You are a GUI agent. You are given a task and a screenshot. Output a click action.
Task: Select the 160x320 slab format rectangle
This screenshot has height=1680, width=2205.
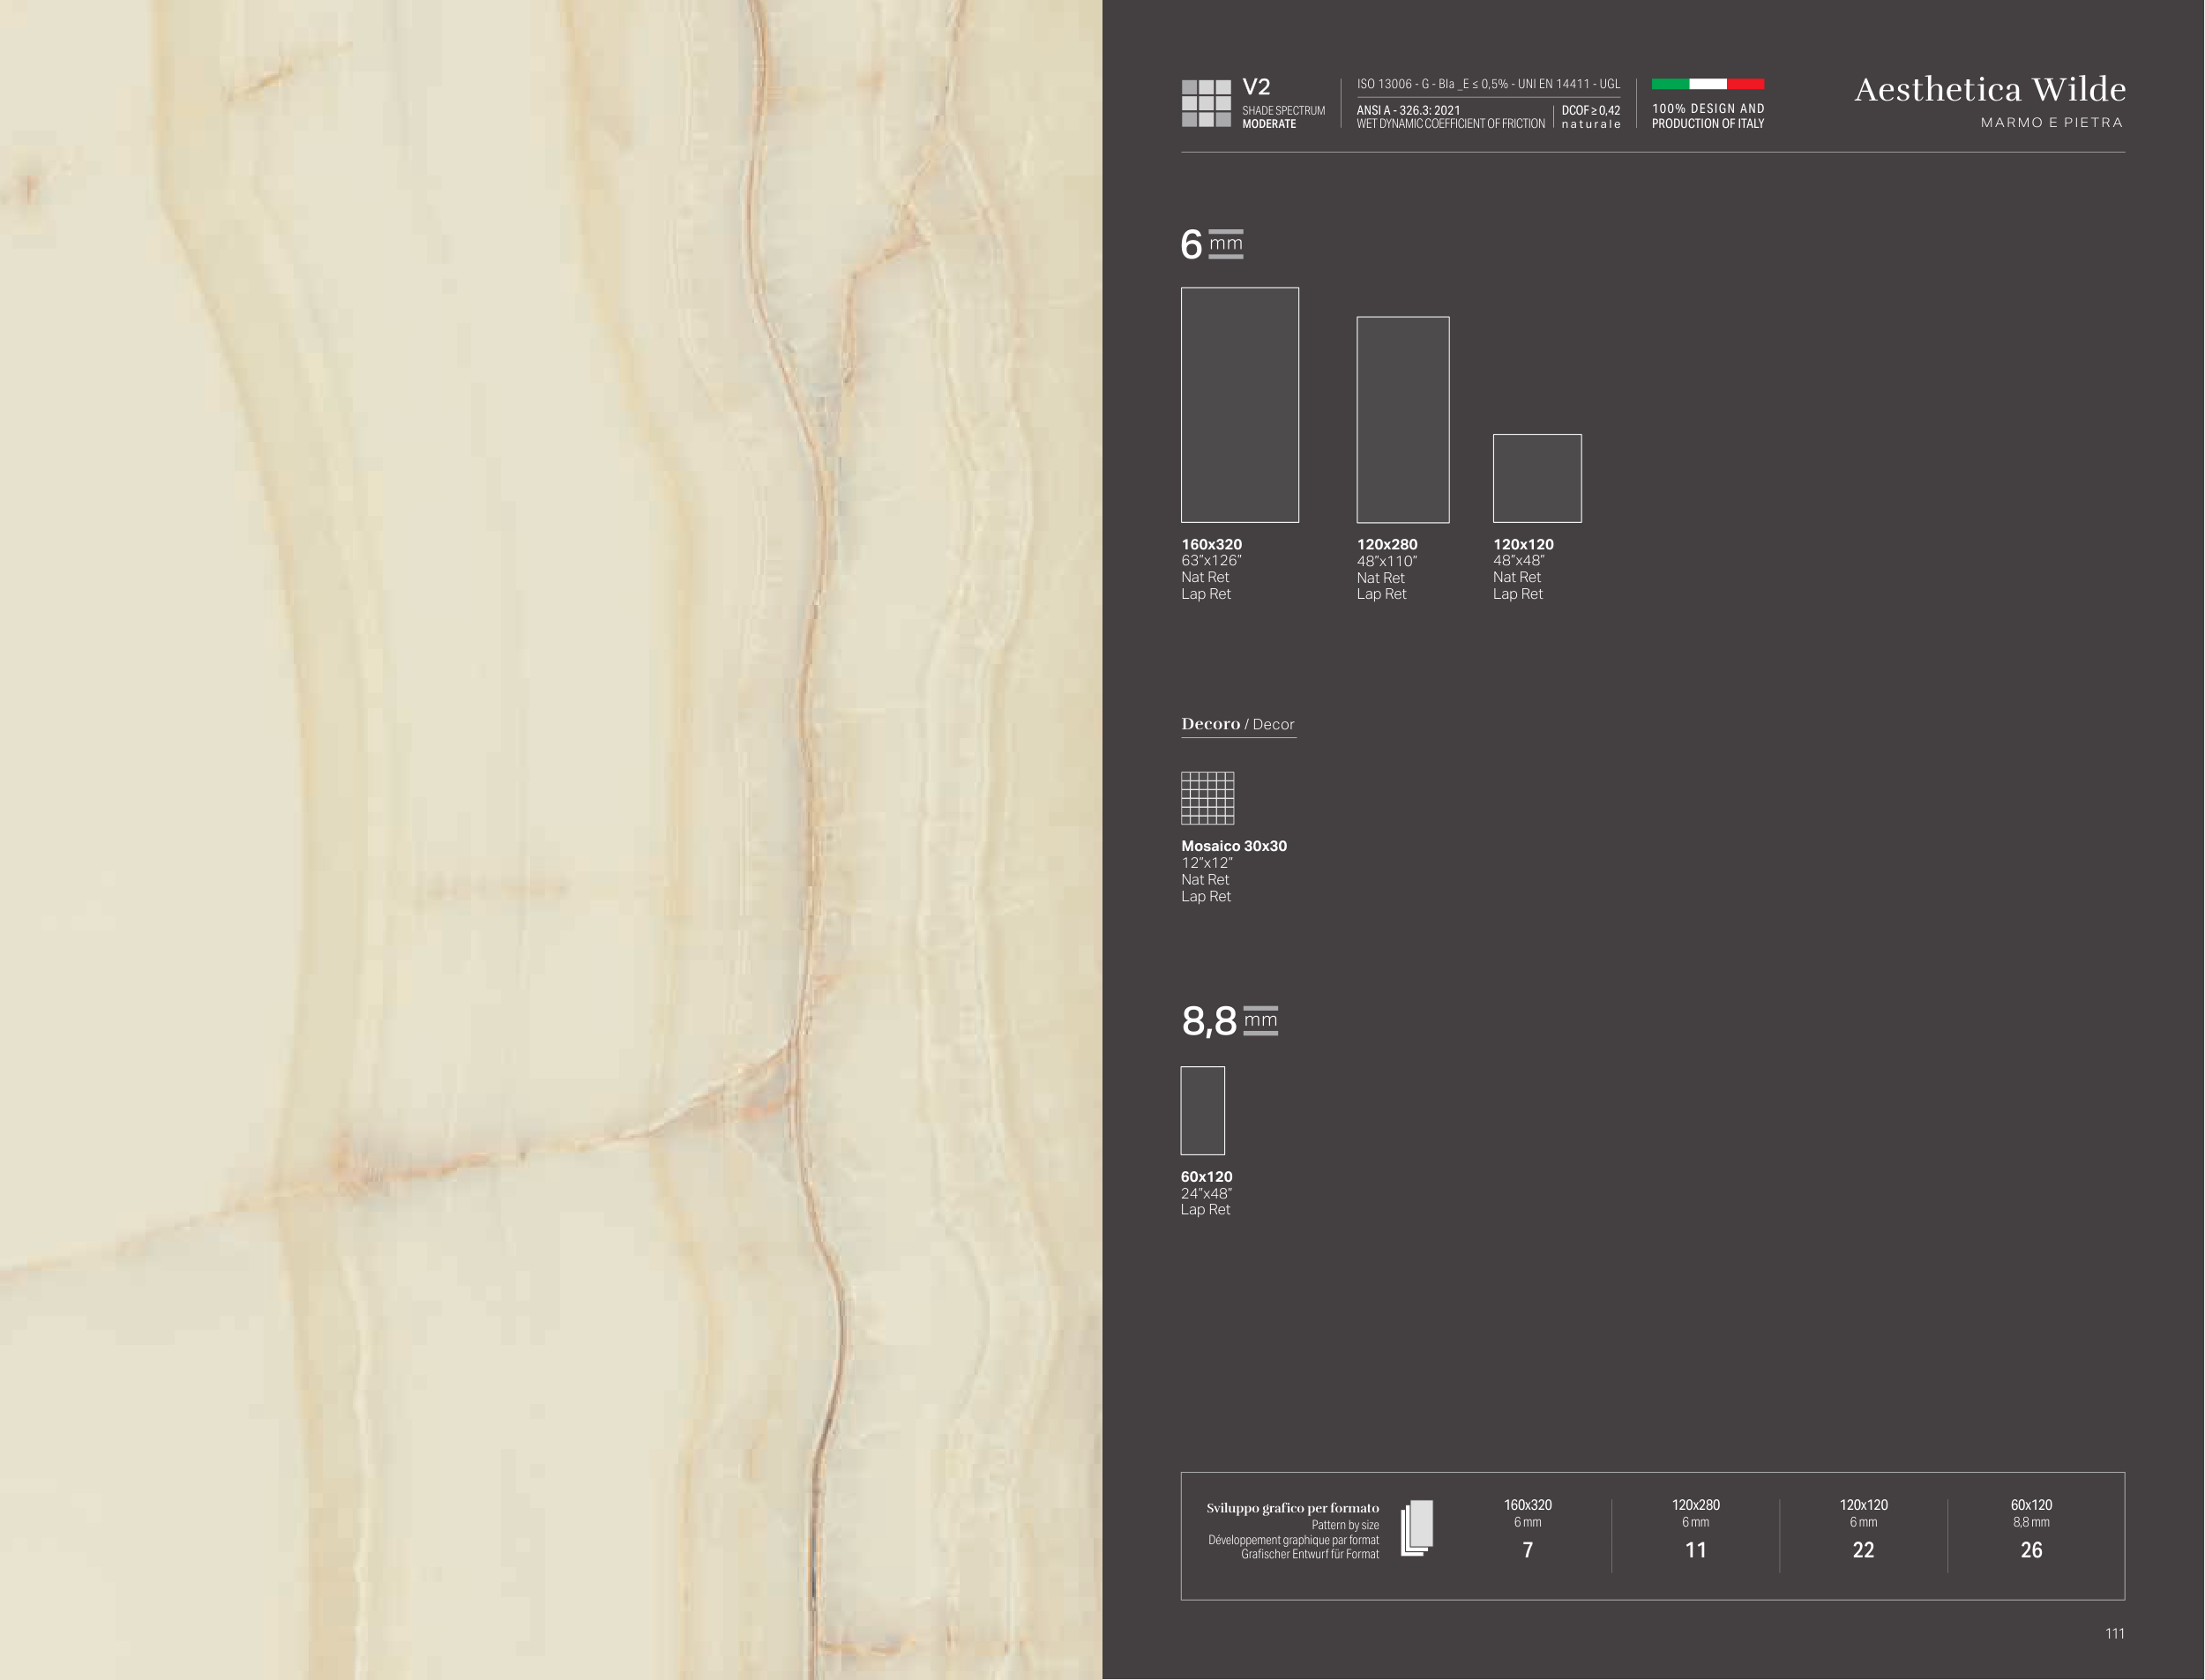click(x=1239, y=405)
